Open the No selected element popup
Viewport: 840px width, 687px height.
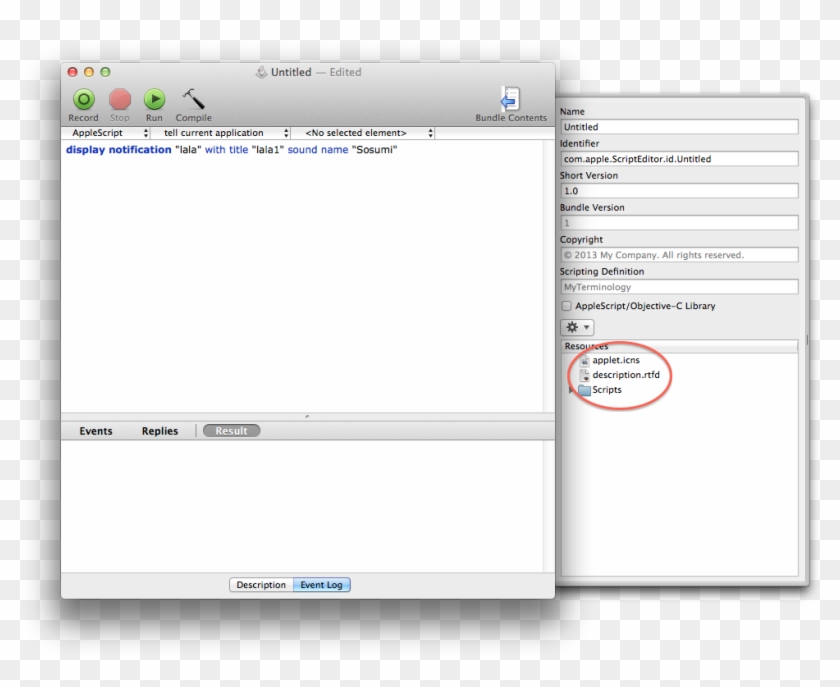pos(365,133)
